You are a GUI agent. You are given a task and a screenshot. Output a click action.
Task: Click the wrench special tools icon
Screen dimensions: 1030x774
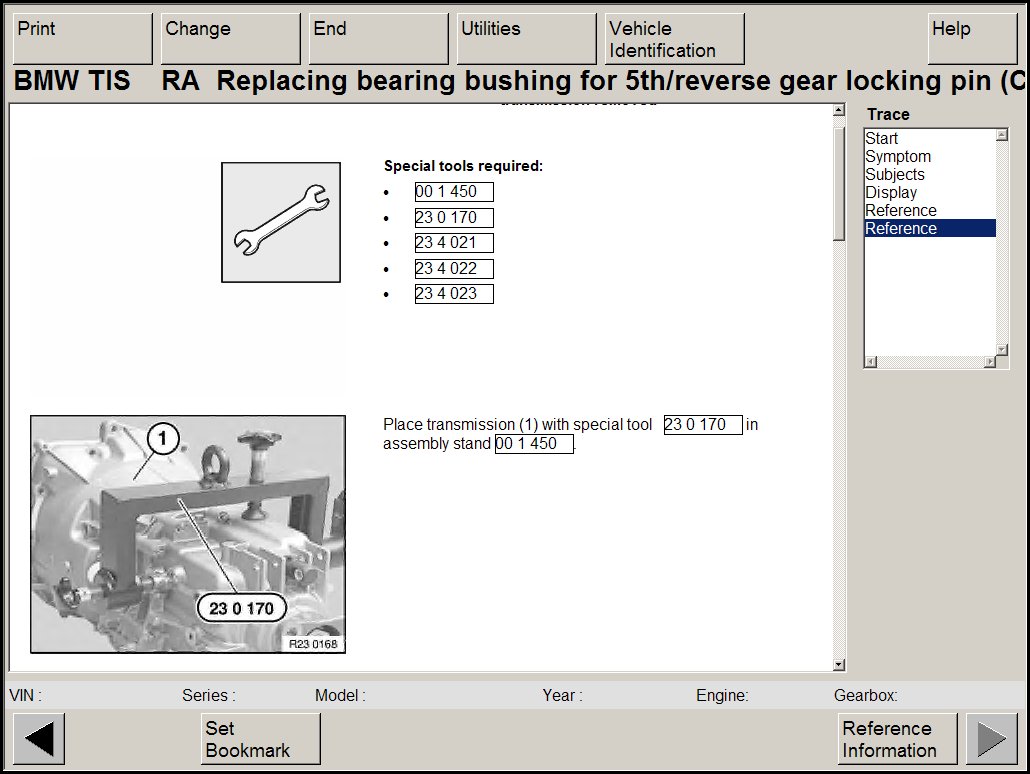pyautogui.click(x=281, y=222)
